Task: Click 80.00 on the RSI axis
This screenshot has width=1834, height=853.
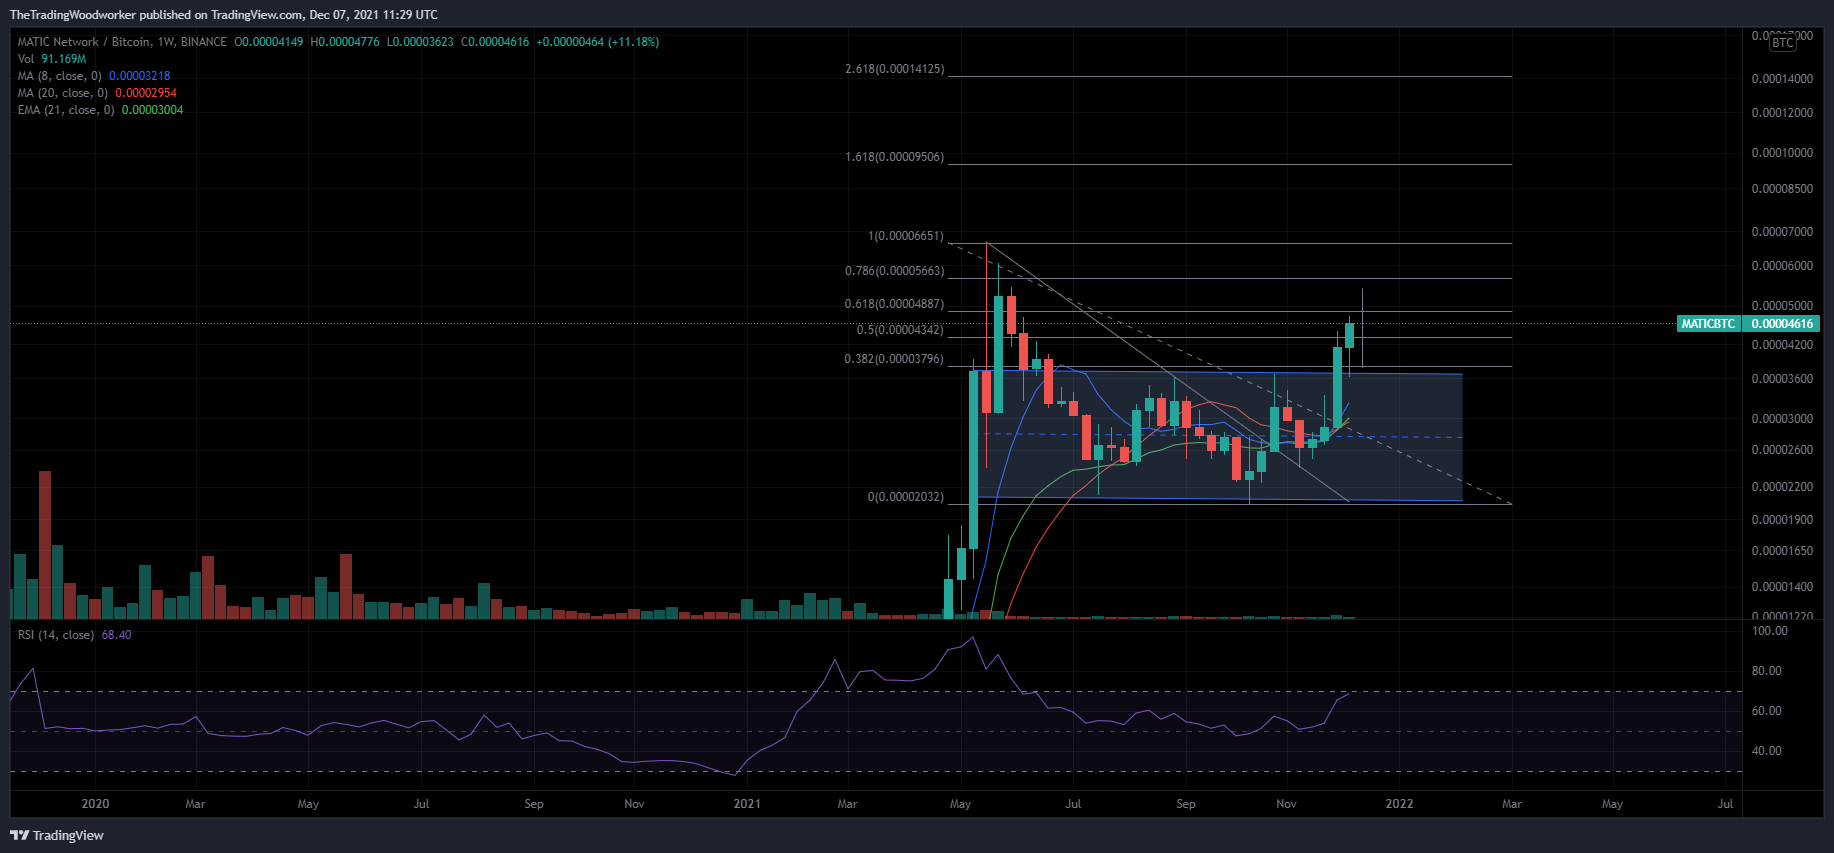Action: [1767, 671]
